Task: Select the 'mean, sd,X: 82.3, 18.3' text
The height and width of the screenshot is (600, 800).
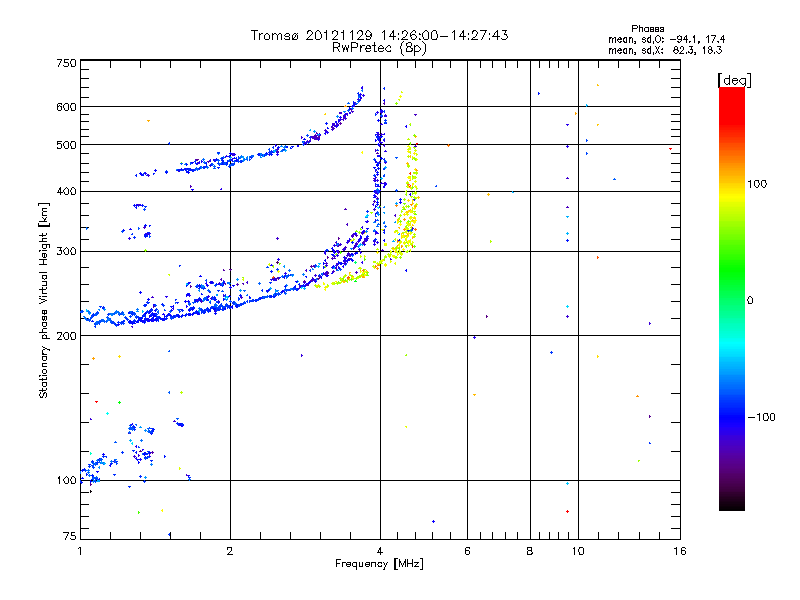Action: 665,51
